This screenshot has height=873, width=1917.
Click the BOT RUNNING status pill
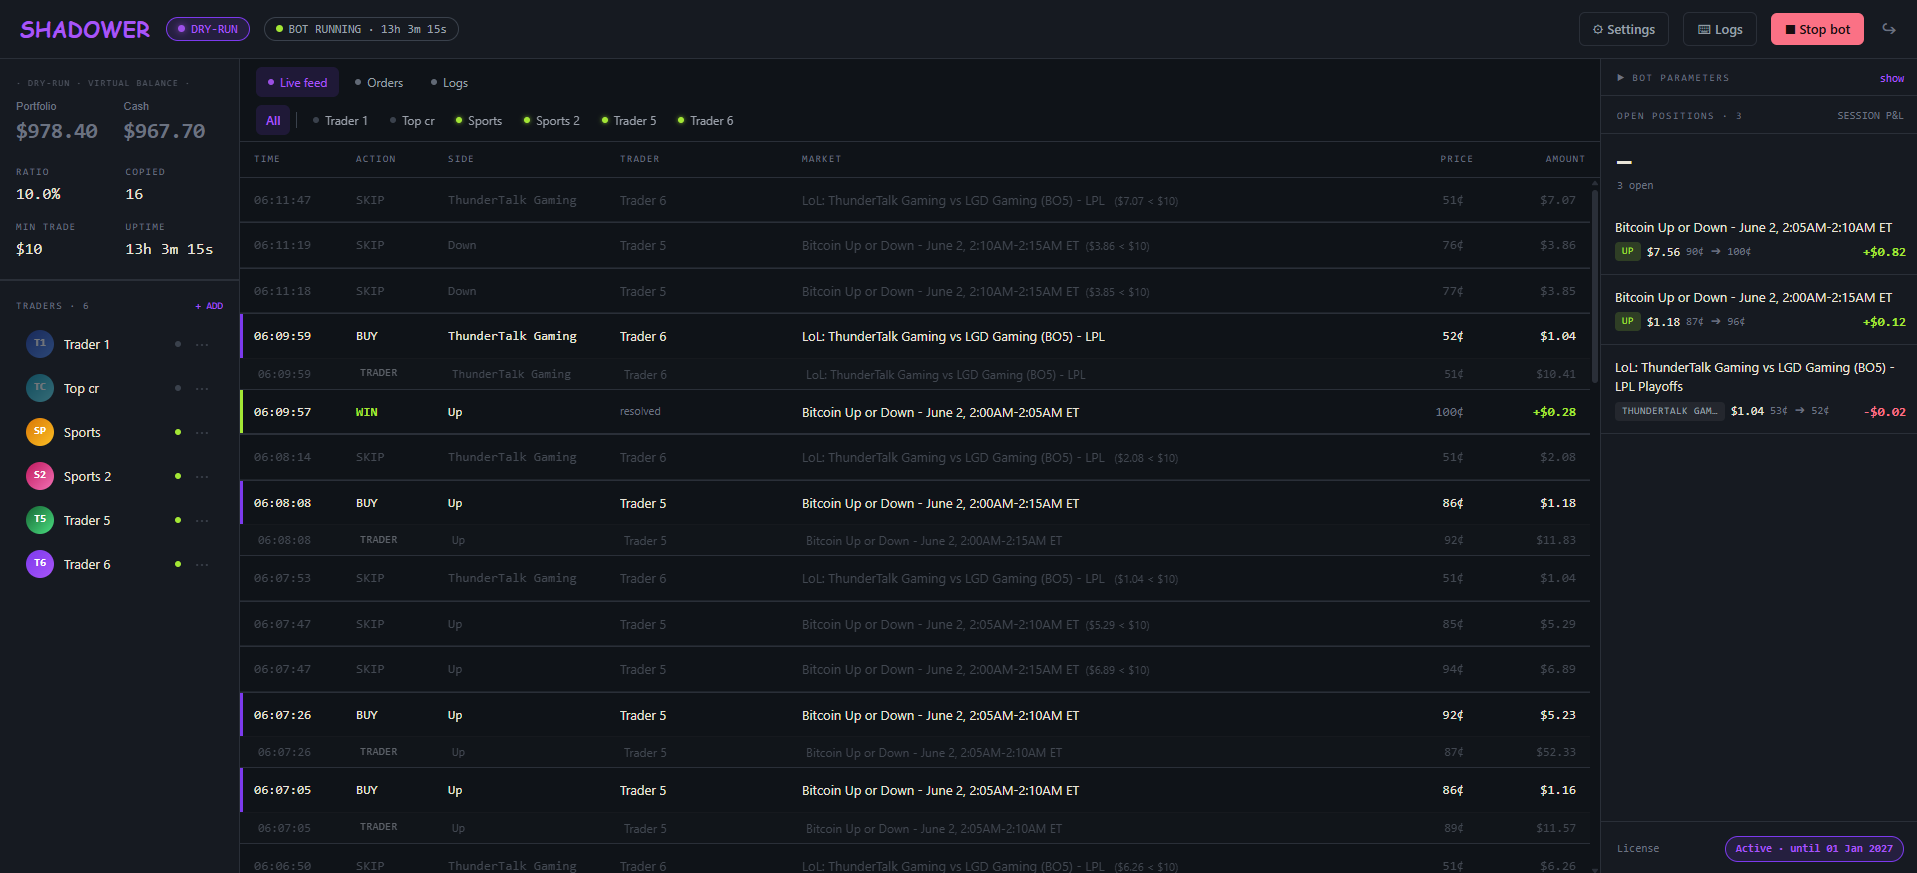pyautogui.click(x=361, y=29)
